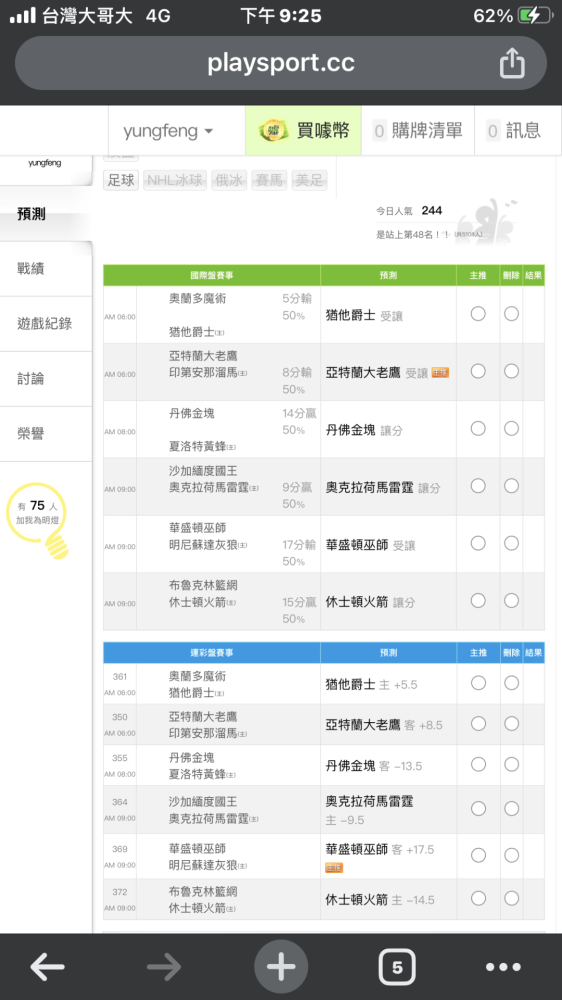Select 主推 radio for 亞特蘭大老鷹 受讓
The height and width of the screenshot is (1000, 562).
click(x=478, y=371)
